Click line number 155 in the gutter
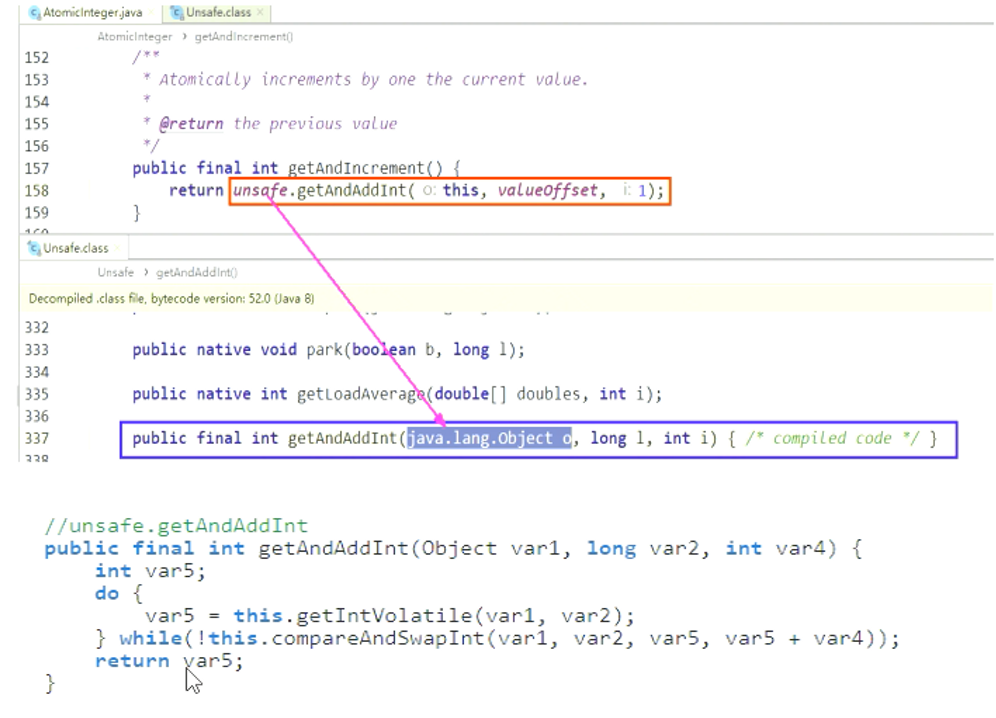996x718 pixels. pyautogui.click(x=36, y=124)
